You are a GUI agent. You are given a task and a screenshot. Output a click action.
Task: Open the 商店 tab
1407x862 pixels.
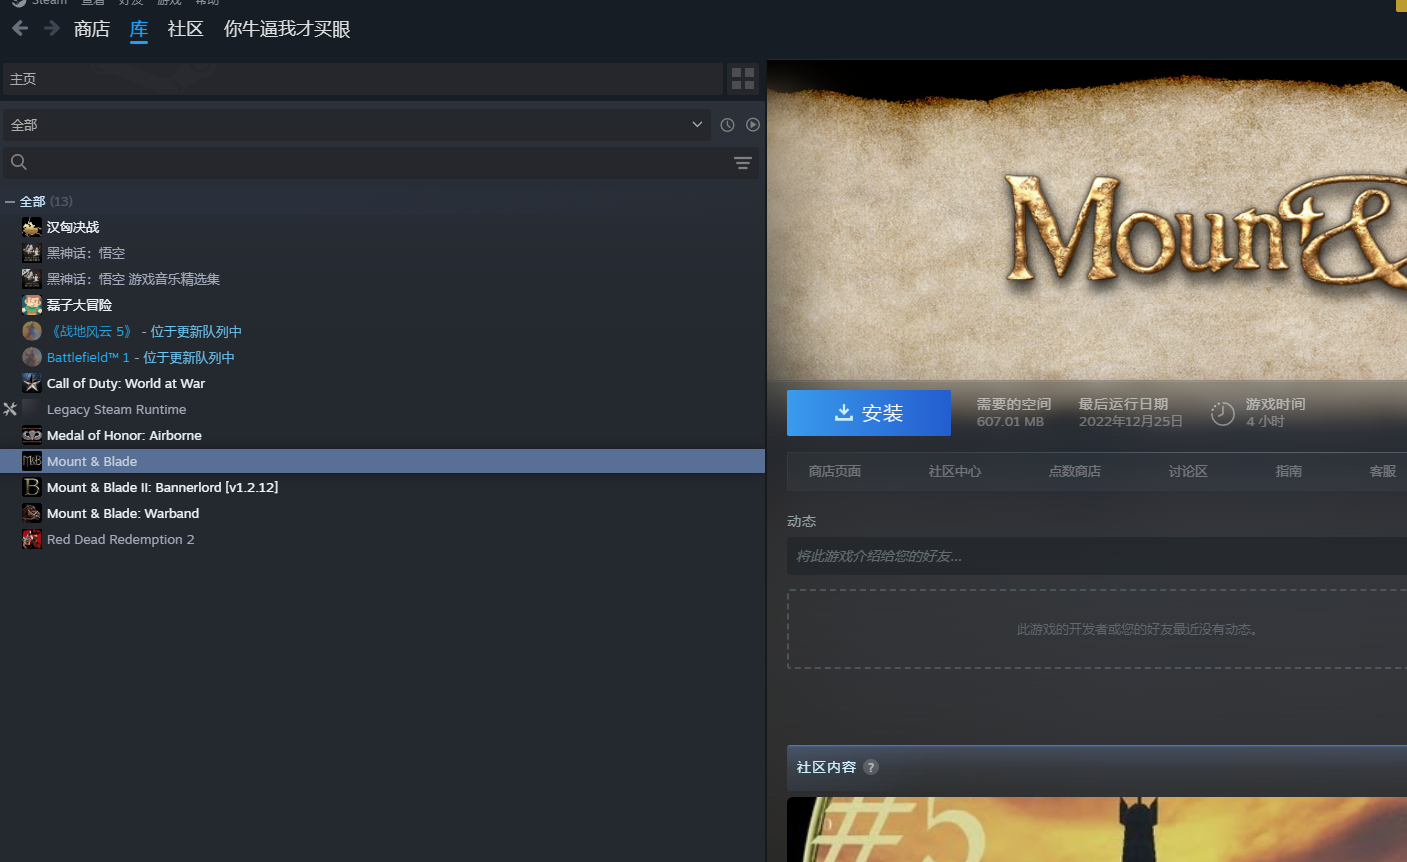coord(92,29)
